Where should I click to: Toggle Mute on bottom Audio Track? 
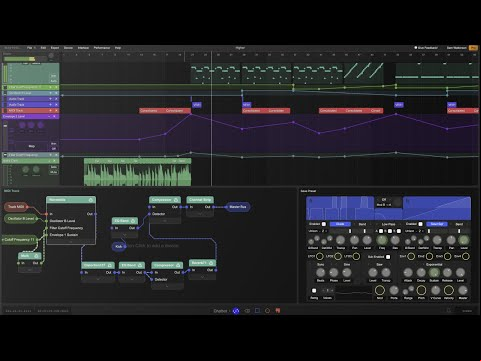(53, 172)
